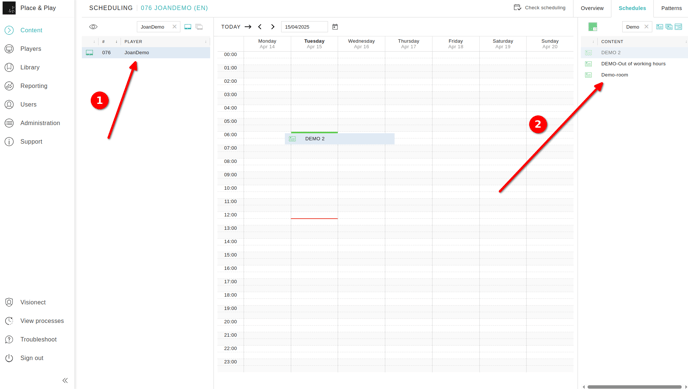The image size is (688, 389).
Task: Click the monitor icon in row 076
Action: coord(90,53)
